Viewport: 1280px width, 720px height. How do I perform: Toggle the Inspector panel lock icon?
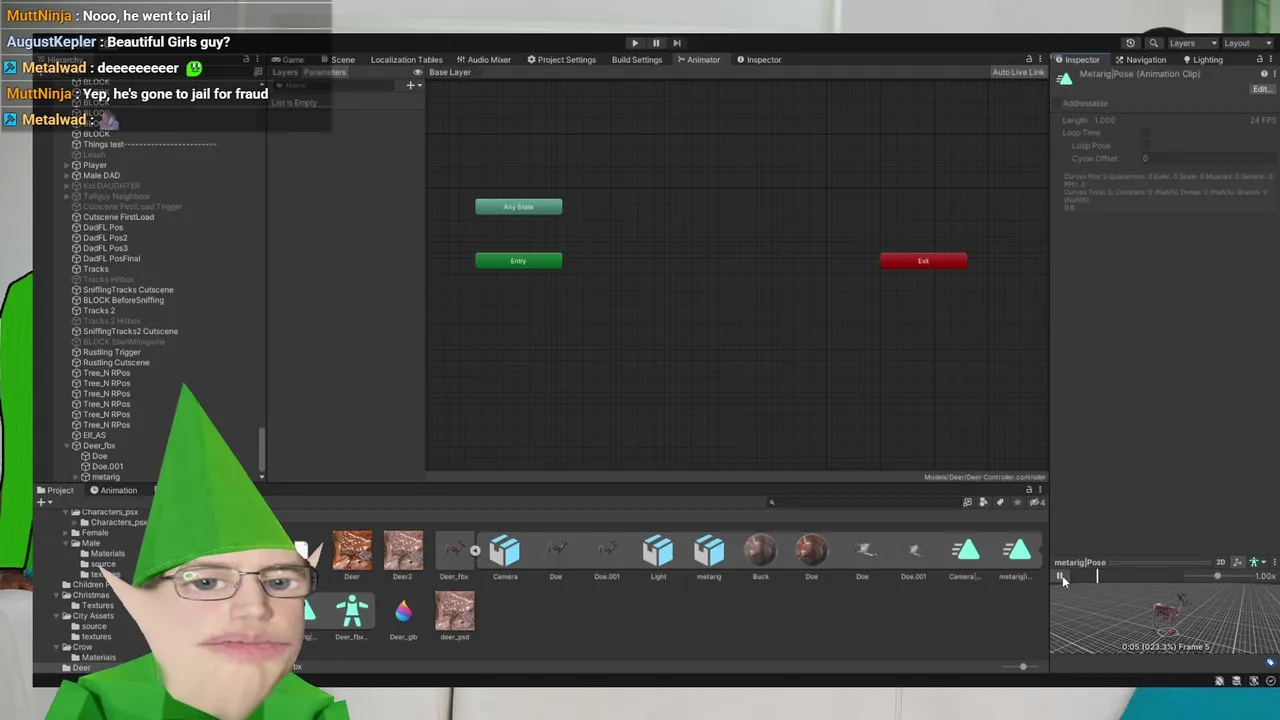pos(1259,60)
